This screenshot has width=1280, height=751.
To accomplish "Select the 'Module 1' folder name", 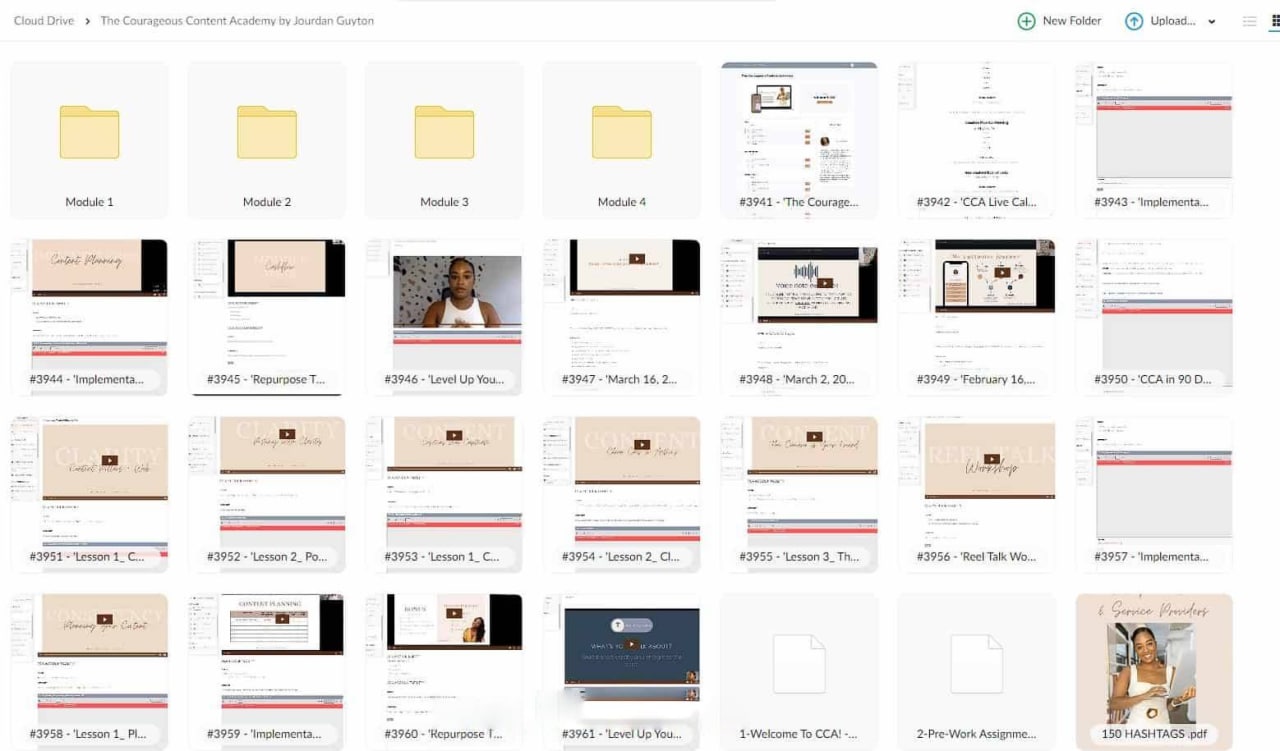I will (89, 202).
